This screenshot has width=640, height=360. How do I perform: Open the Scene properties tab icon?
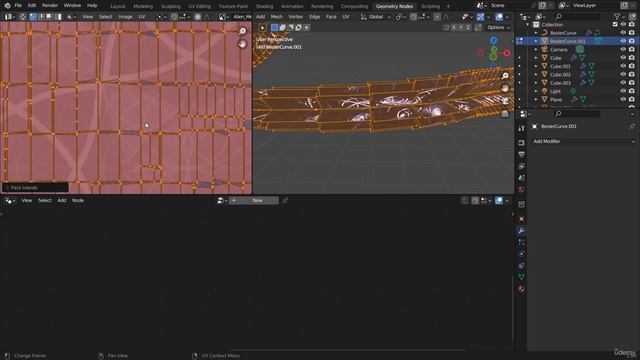pyautogui.click(x=521, y=178)
